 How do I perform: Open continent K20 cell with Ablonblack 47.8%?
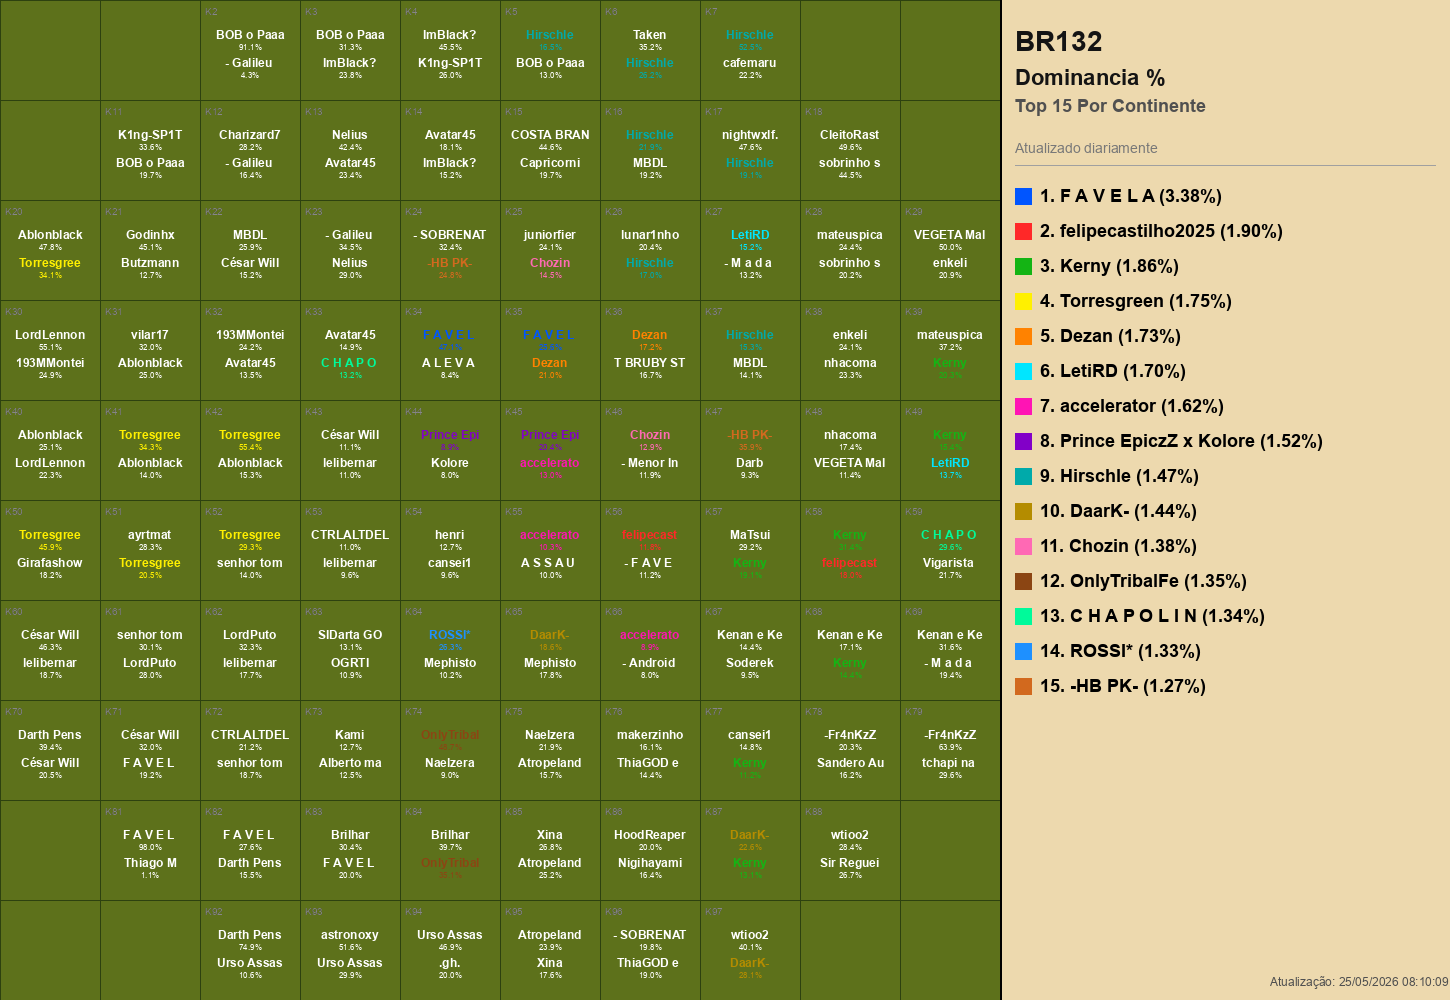tap(50, 250)
